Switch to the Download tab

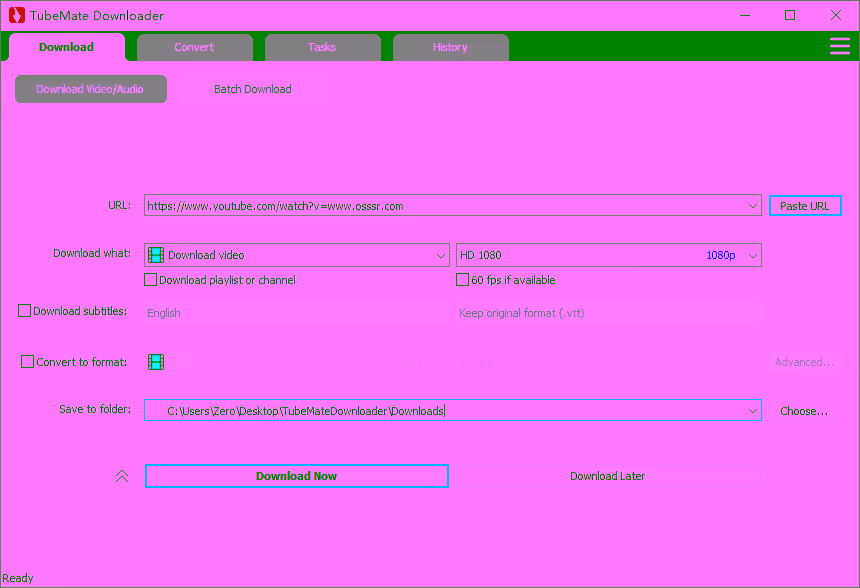tap(67, 47)
